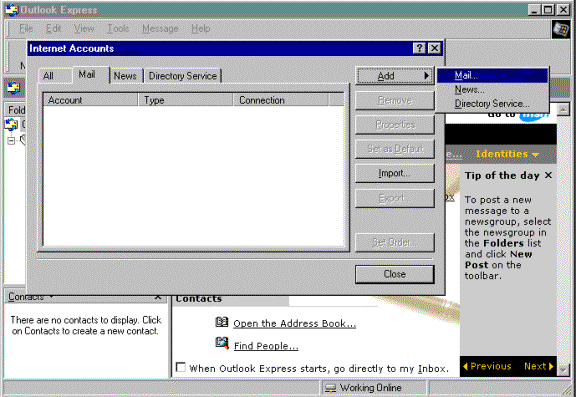This screenshot has width=576, height=397.
Task: Click the Set Order... button
Action: pyautogui.click(x=395, y=242)
